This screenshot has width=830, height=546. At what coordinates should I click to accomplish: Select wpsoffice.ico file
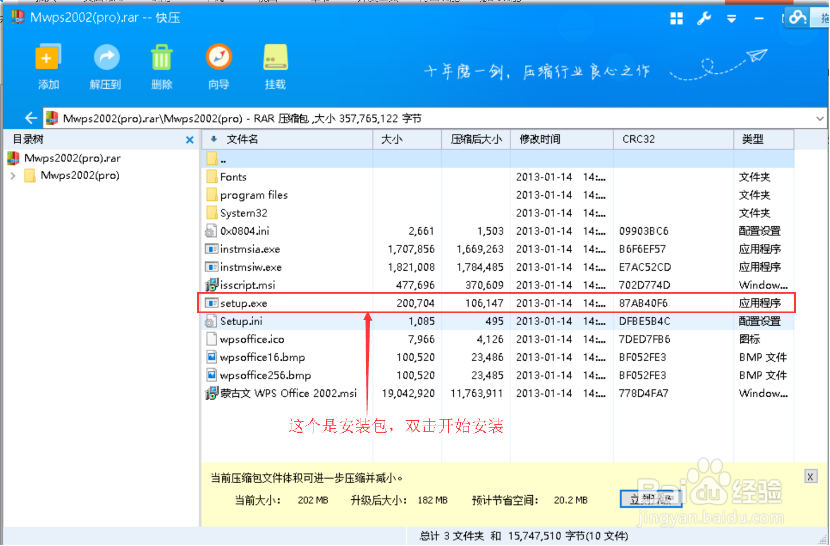pos(498,339)
